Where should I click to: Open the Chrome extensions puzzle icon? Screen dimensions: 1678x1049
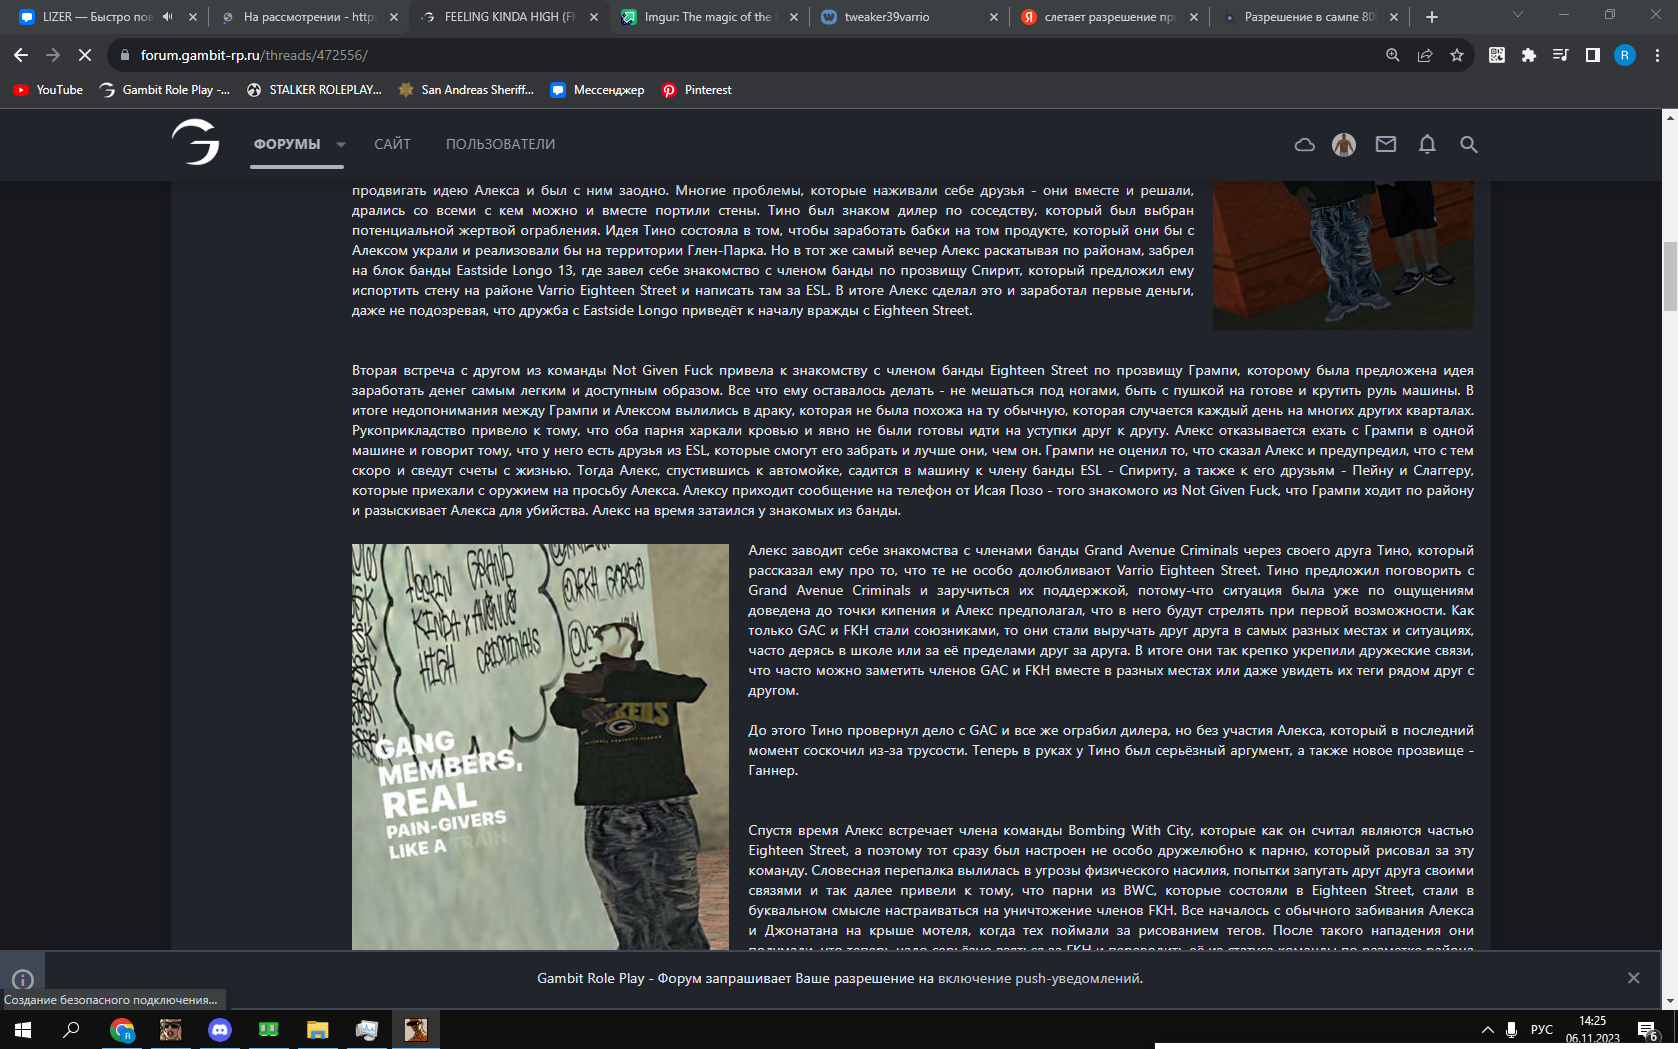coord(1528,55)
